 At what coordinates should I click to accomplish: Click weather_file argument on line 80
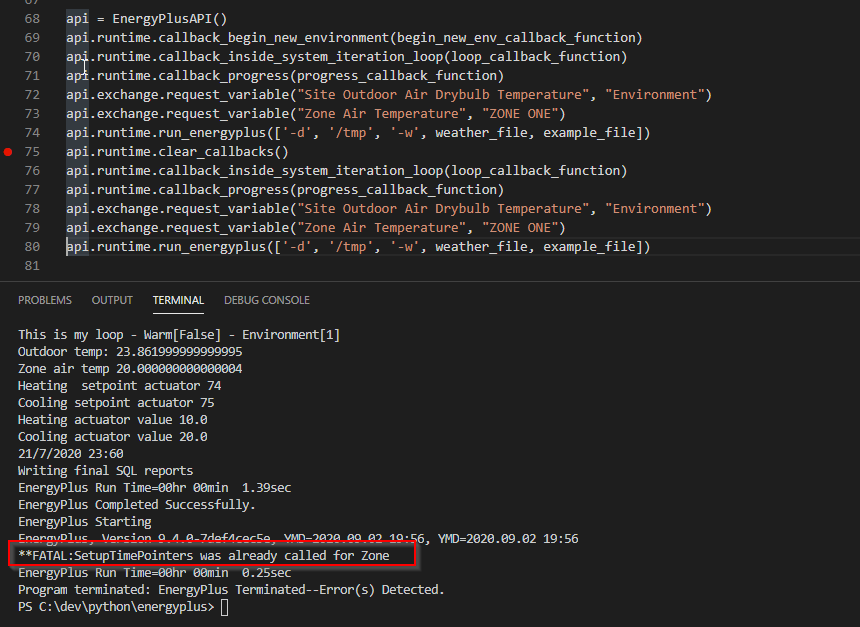[482, 247]
